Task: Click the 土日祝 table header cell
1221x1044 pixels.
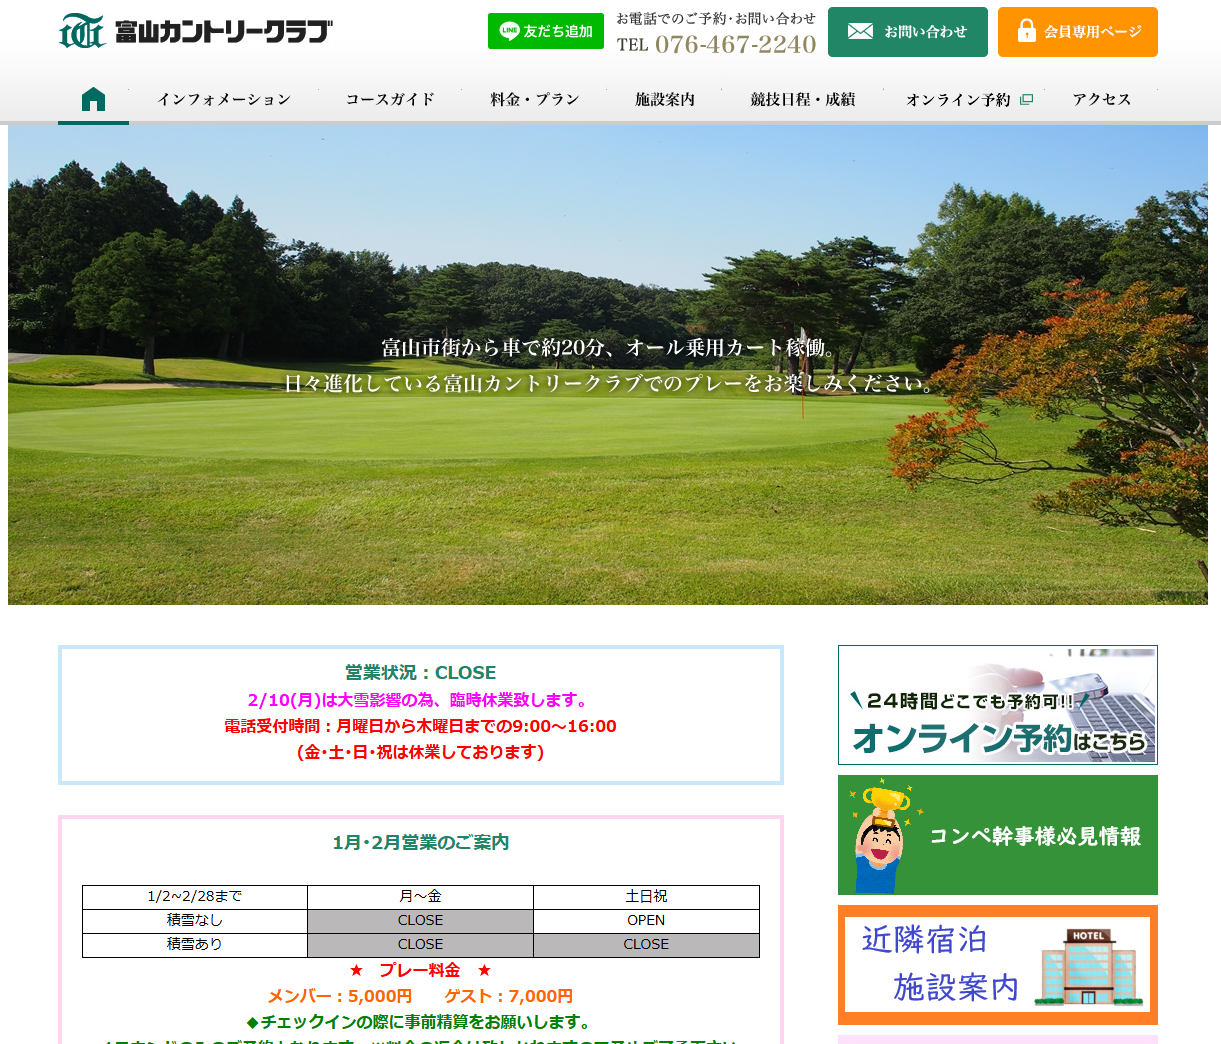Action: click(x=647, y=897)
